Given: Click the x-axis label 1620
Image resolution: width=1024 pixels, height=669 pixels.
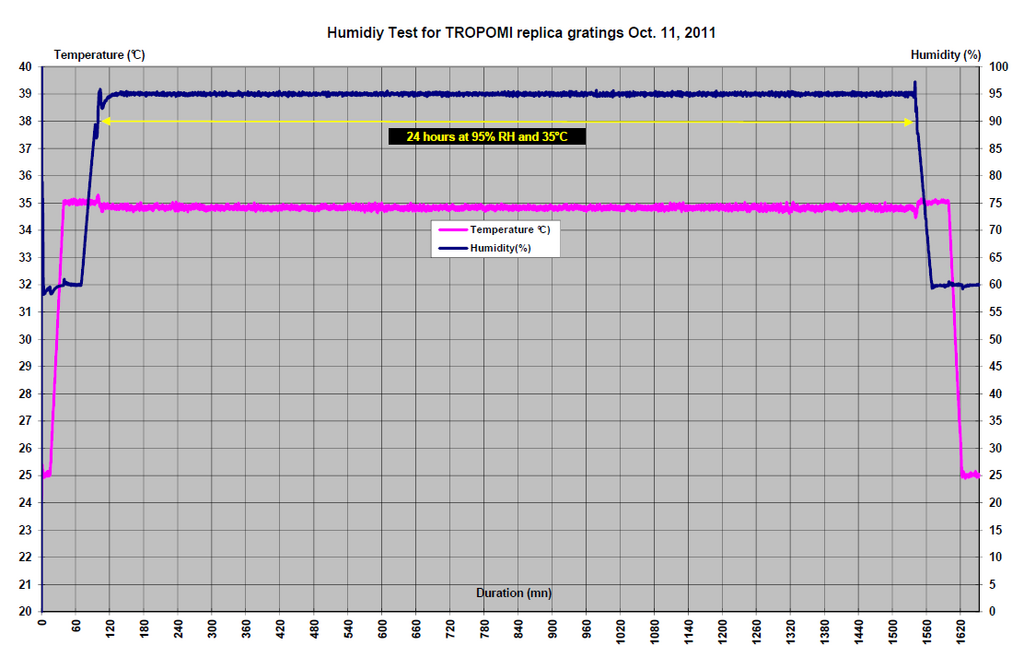Looking at the screenshot, I should pyautogui.click(x=961, y=632).
